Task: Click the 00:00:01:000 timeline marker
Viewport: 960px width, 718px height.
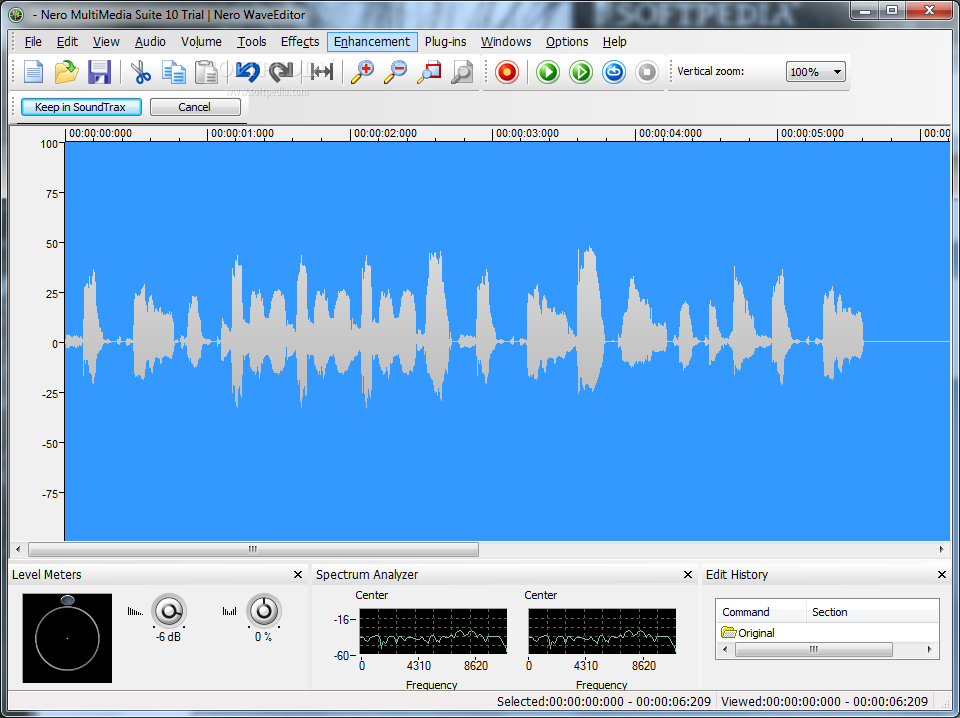Action: [242, 133]
